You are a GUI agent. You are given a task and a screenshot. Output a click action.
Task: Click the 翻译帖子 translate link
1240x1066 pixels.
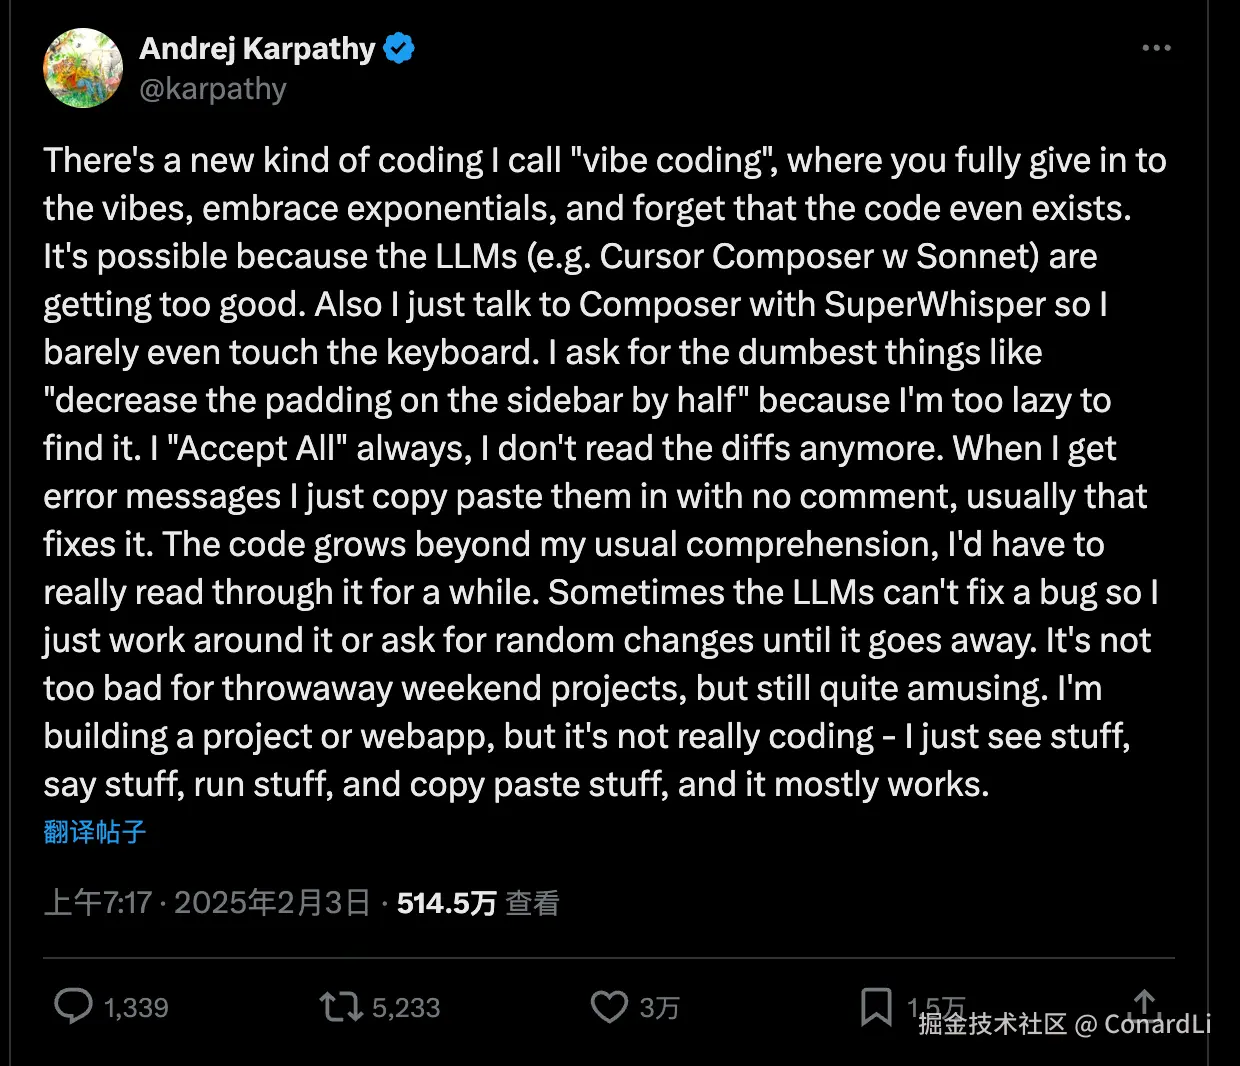point(95,831)
